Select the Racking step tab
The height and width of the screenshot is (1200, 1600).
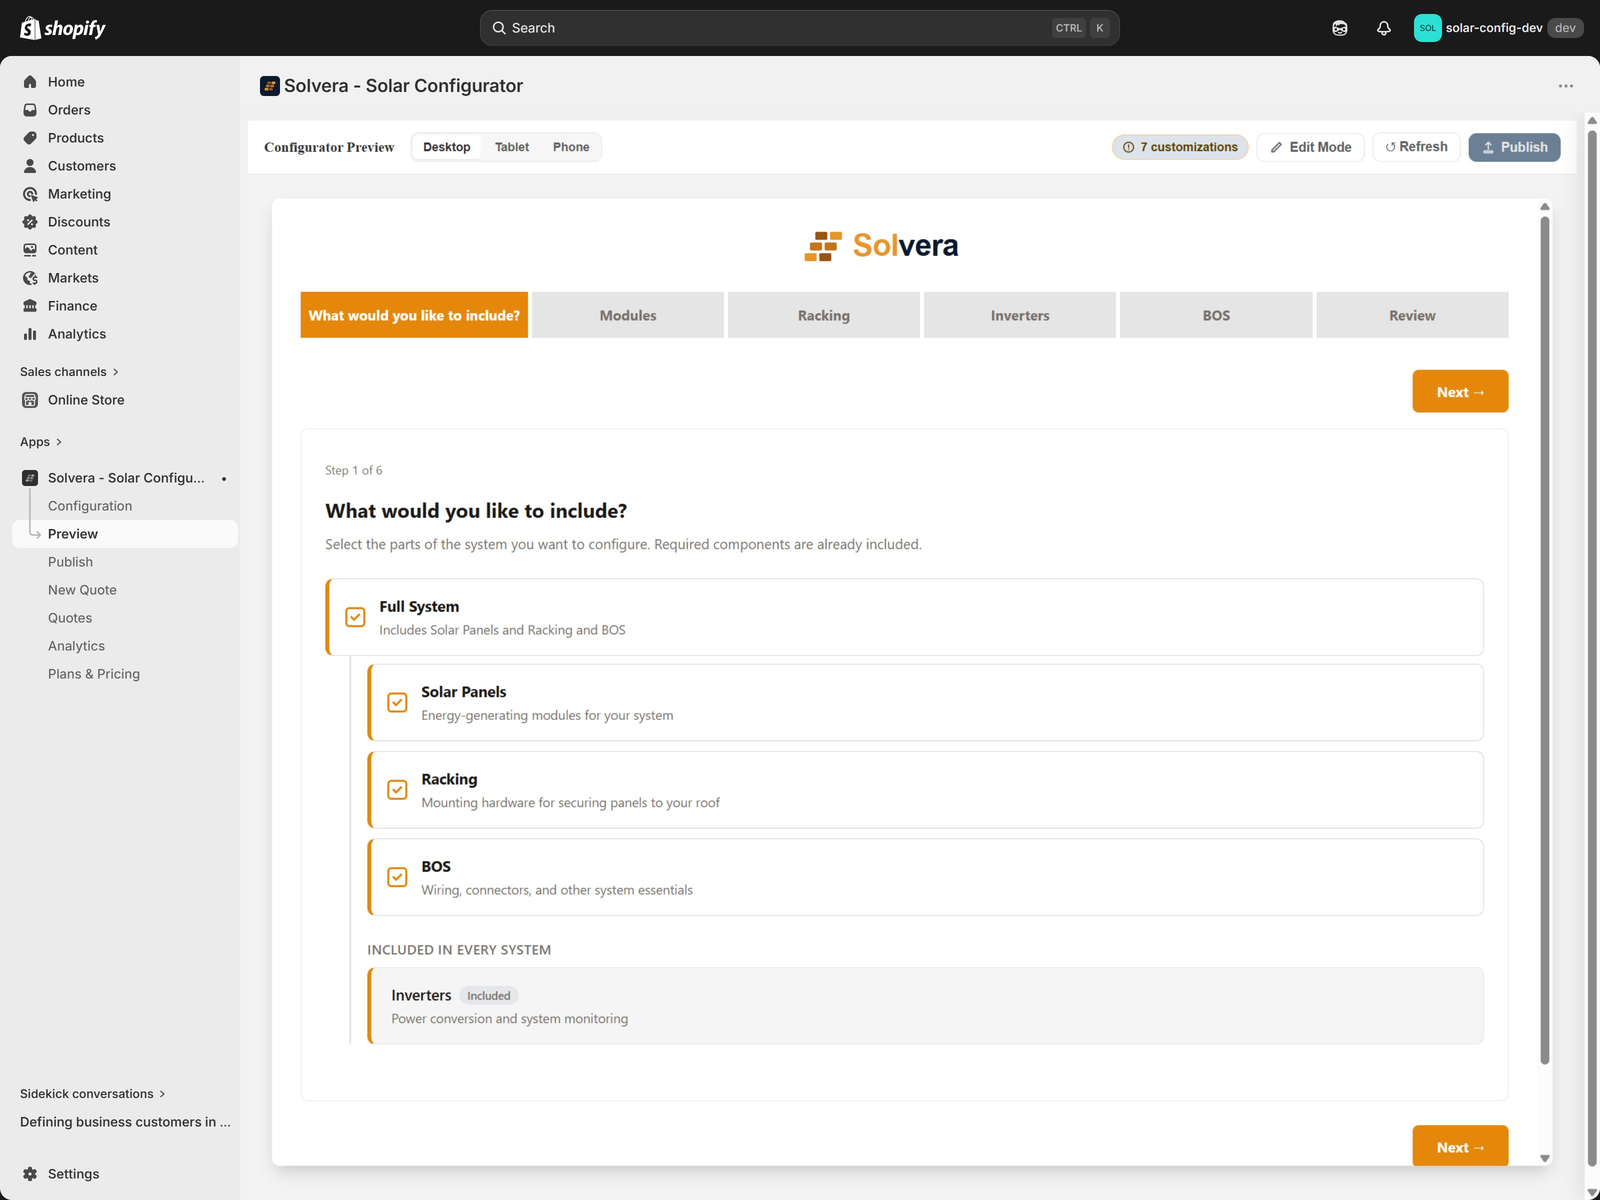point(824,315)
